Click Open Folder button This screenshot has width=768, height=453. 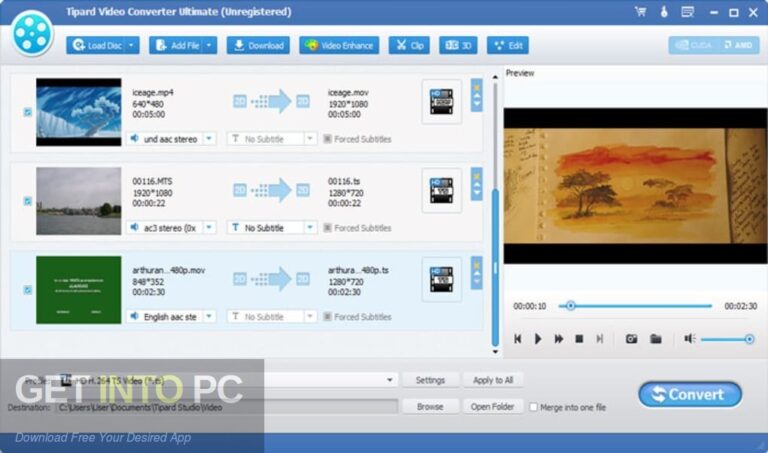pos(493,406)
